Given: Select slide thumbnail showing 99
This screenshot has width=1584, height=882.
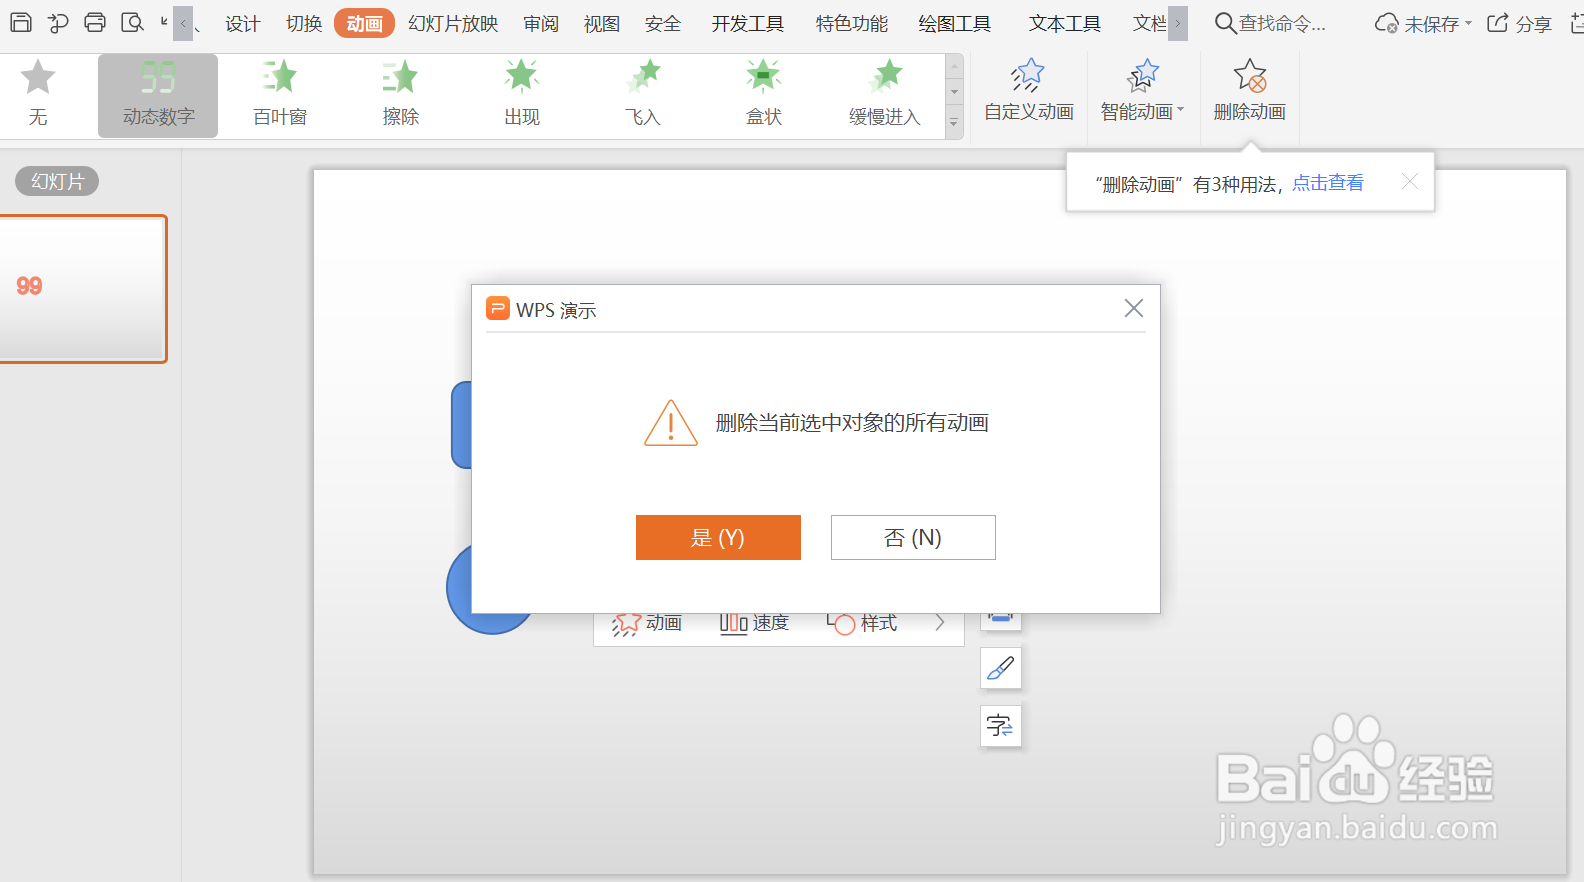Looking at the screenshot, I should 82,289.
